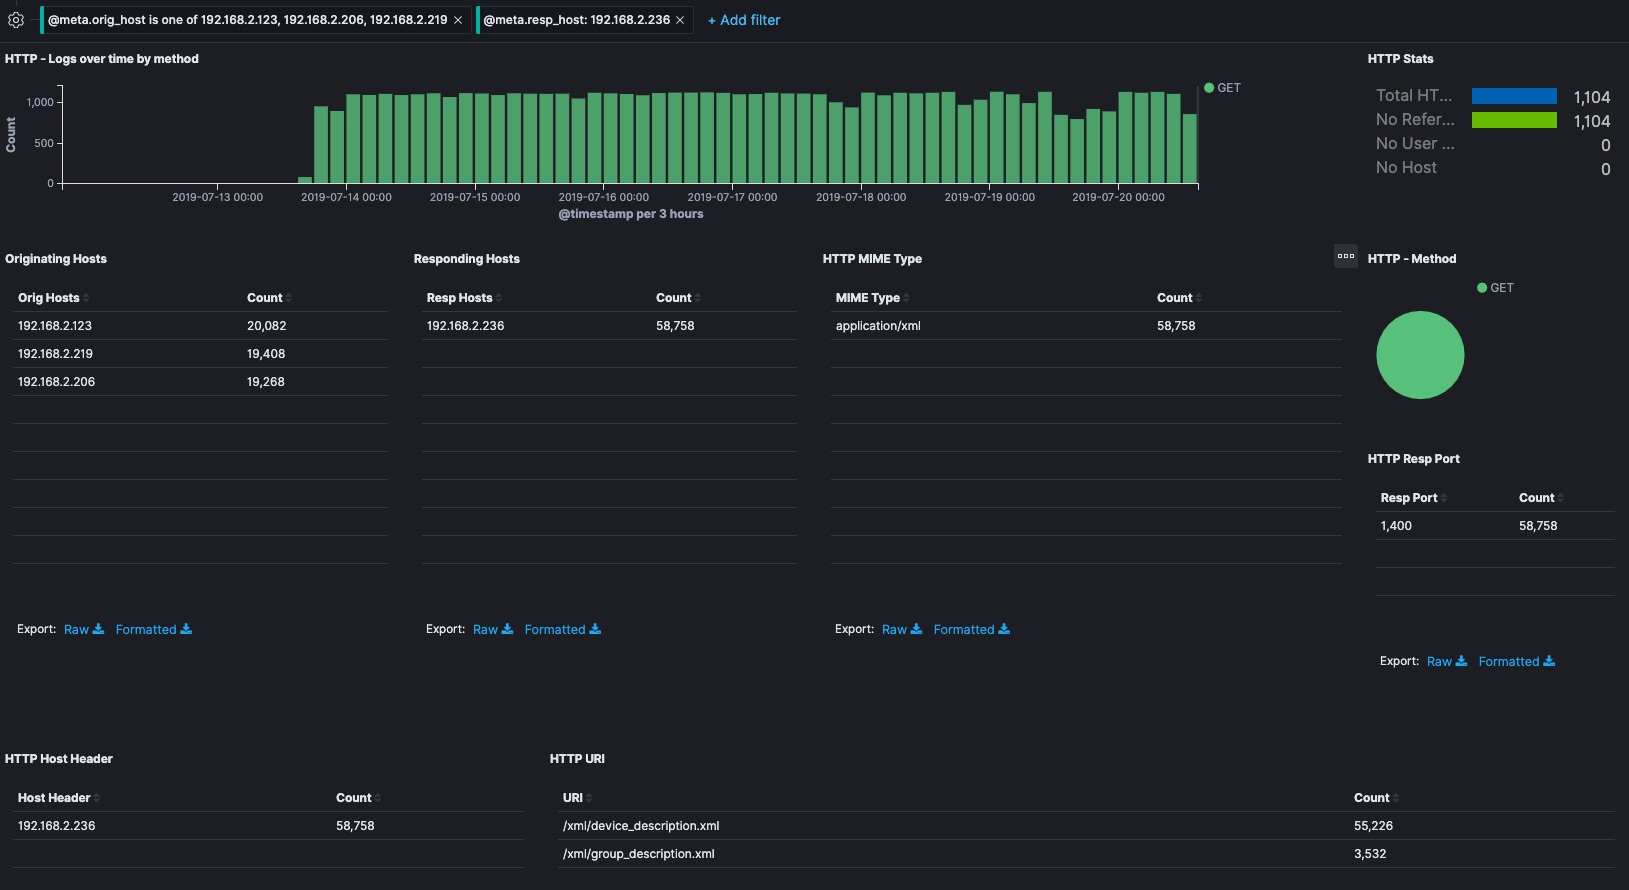Viewport: 1629px width, 890px height.
Task: Select originating host 192.168.2.206 row
Action: click(x=200, y=382)
